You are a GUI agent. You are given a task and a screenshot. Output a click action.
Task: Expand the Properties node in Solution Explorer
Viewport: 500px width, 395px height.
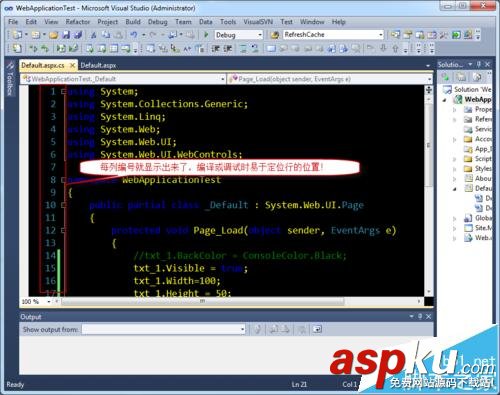point(455,110)
